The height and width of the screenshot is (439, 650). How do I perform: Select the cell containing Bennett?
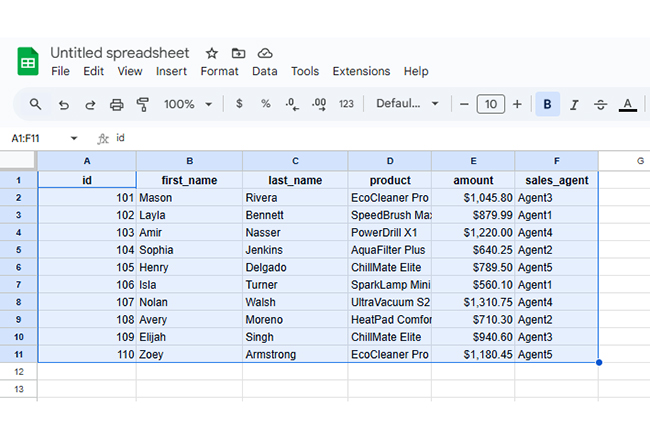(295, 215)
